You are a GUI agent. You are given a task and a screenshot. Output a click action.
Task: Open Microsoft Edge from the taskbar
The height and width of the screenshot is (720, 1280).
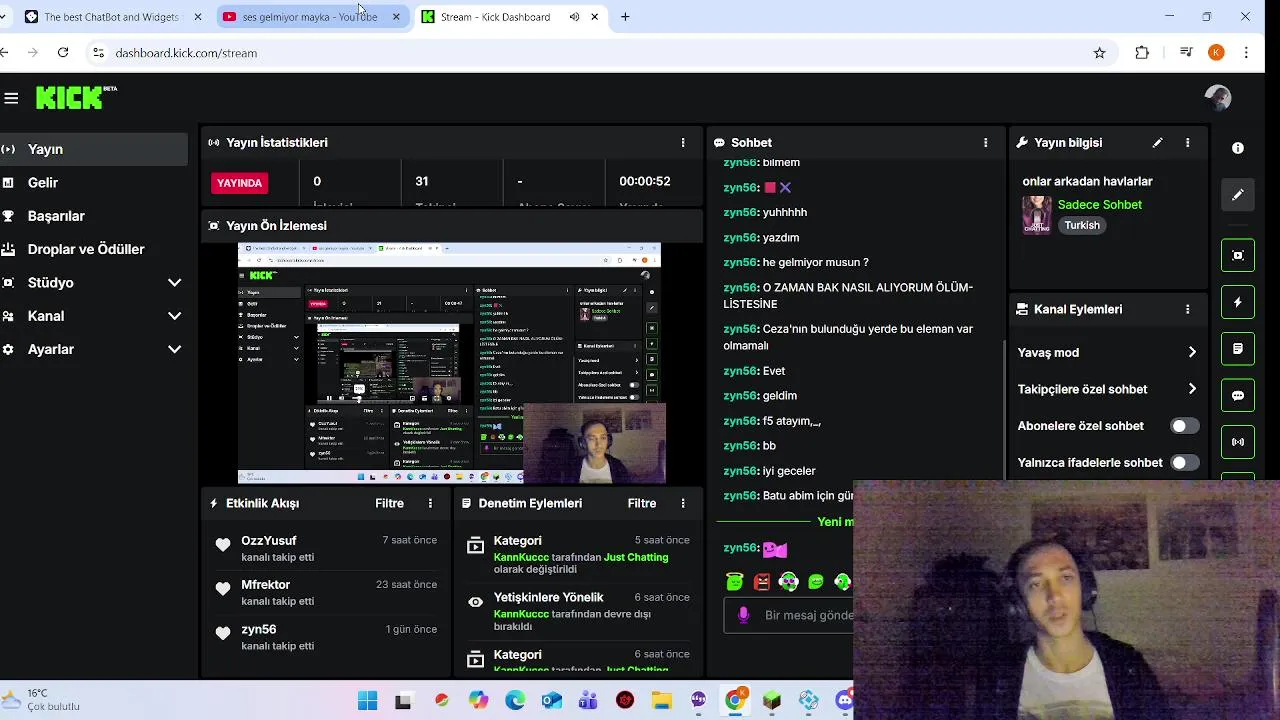(x=515, y=701)
